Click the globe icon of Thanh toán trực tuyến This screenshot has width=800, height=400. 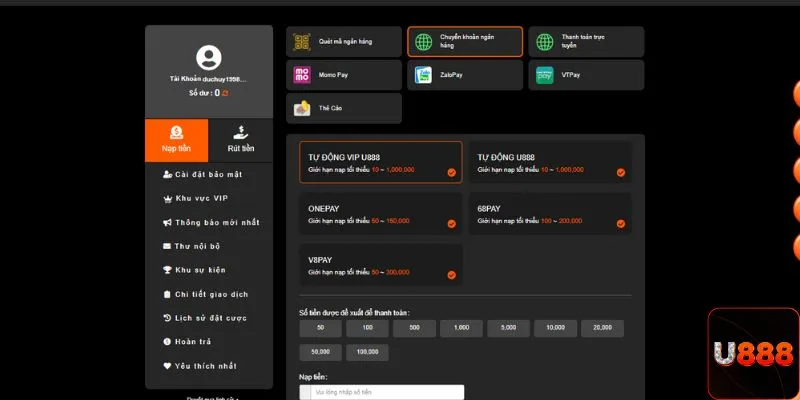pos(545,42)
